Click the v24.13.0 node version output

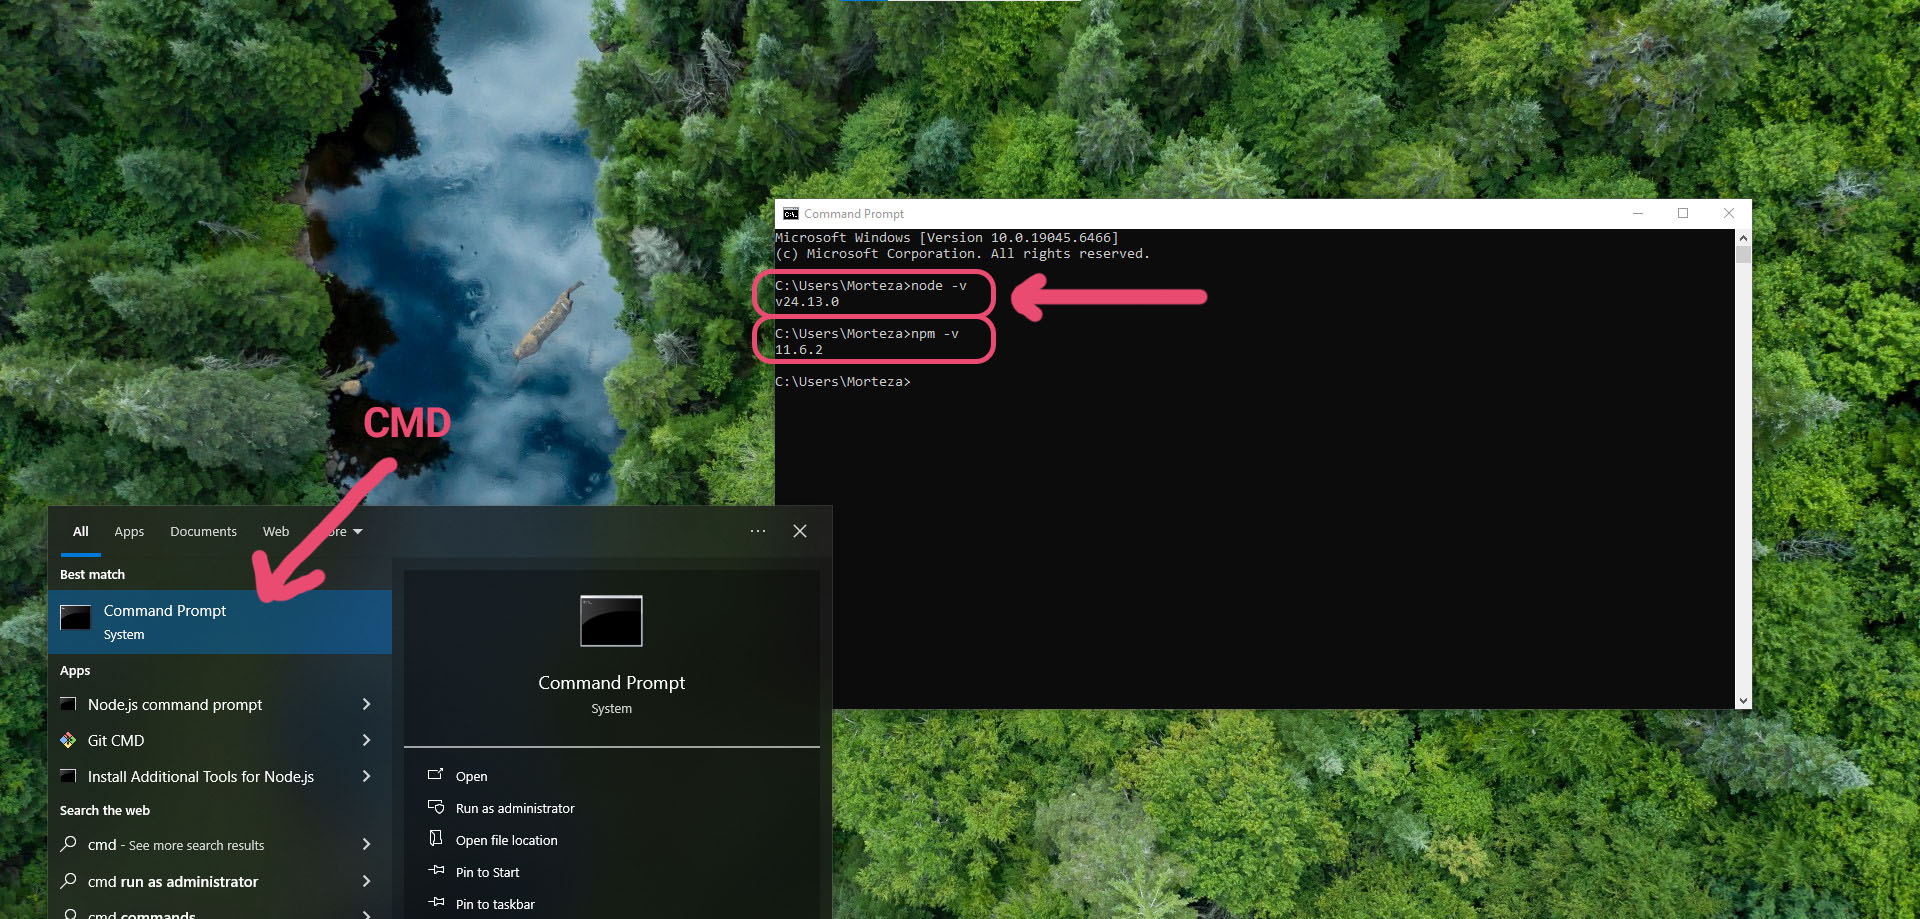click(807, 302)
